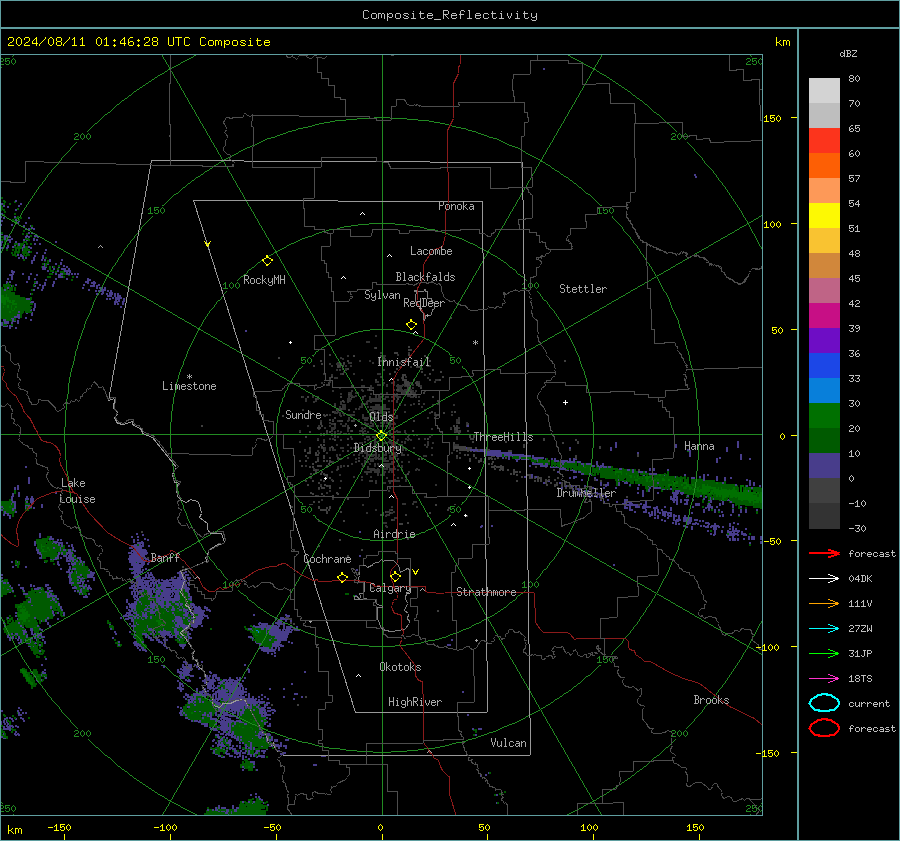Select the magenta 39 dBZ color swatch
Screen dimensions: 900x841
[x=824, y=316]
